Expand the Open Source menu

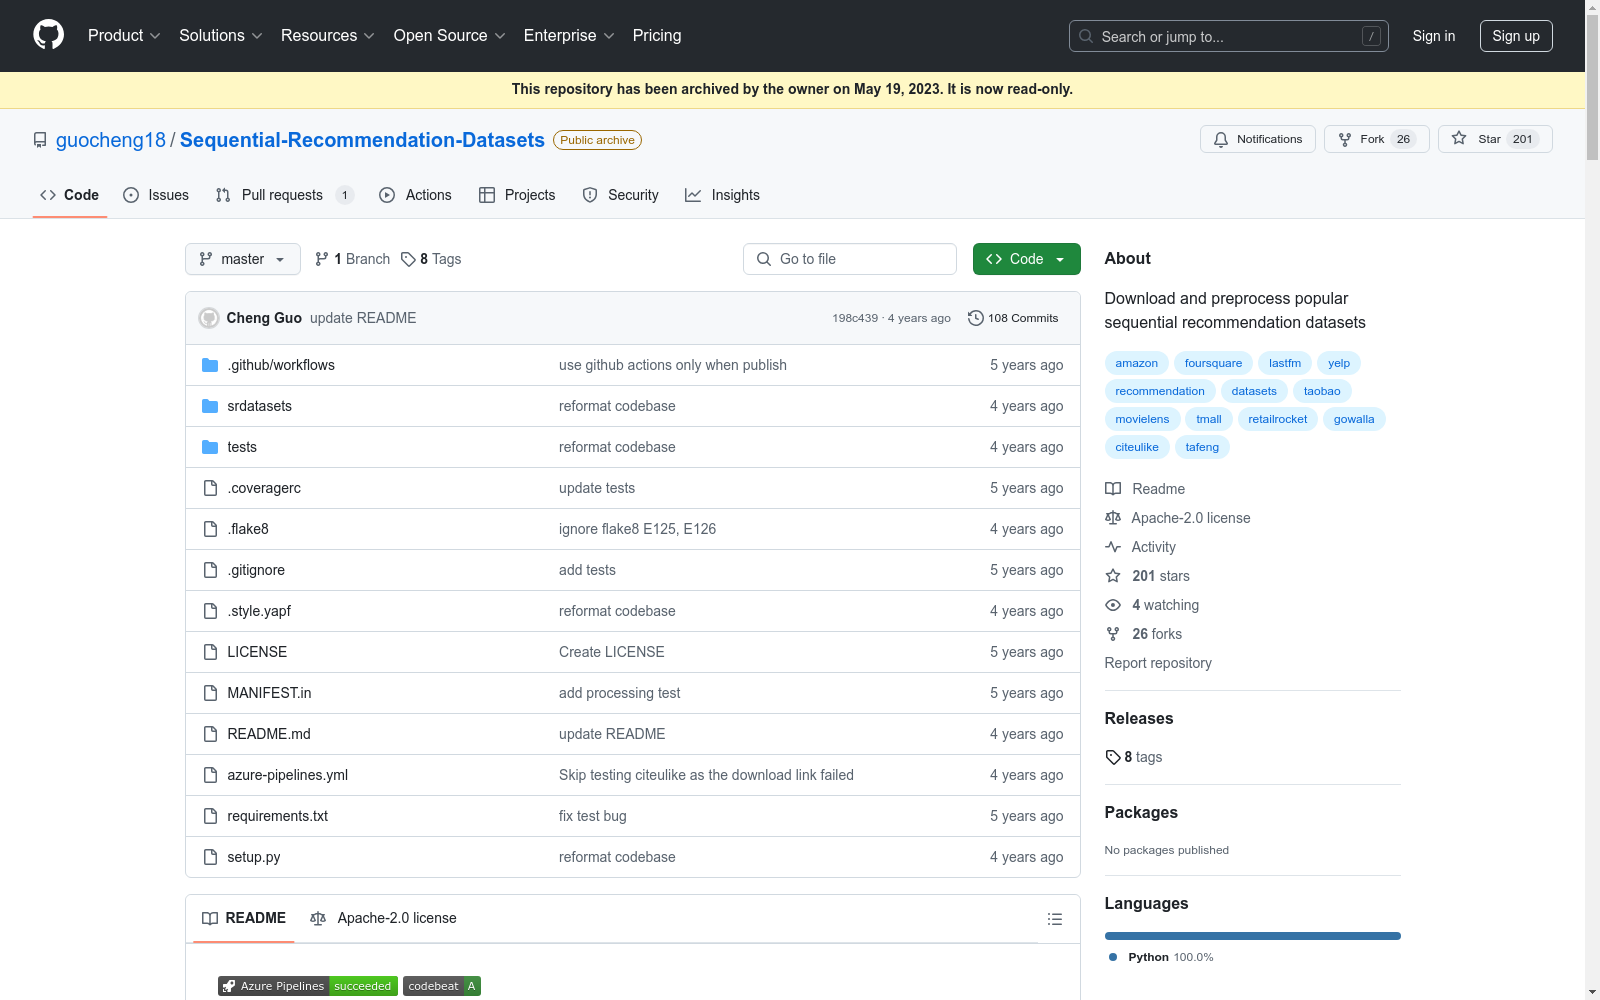point(450,35)
